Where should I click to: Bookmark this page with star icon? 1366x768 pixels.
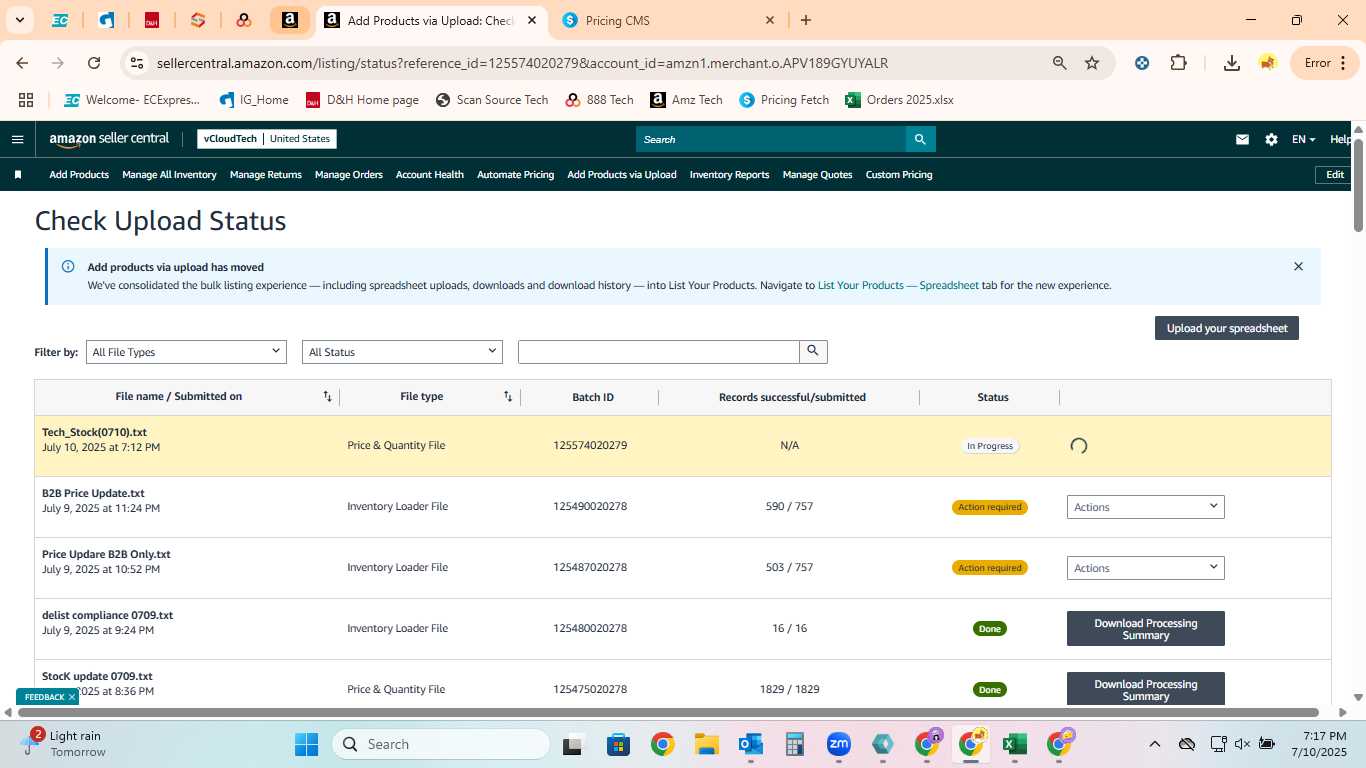click(x=1092, y=63)
